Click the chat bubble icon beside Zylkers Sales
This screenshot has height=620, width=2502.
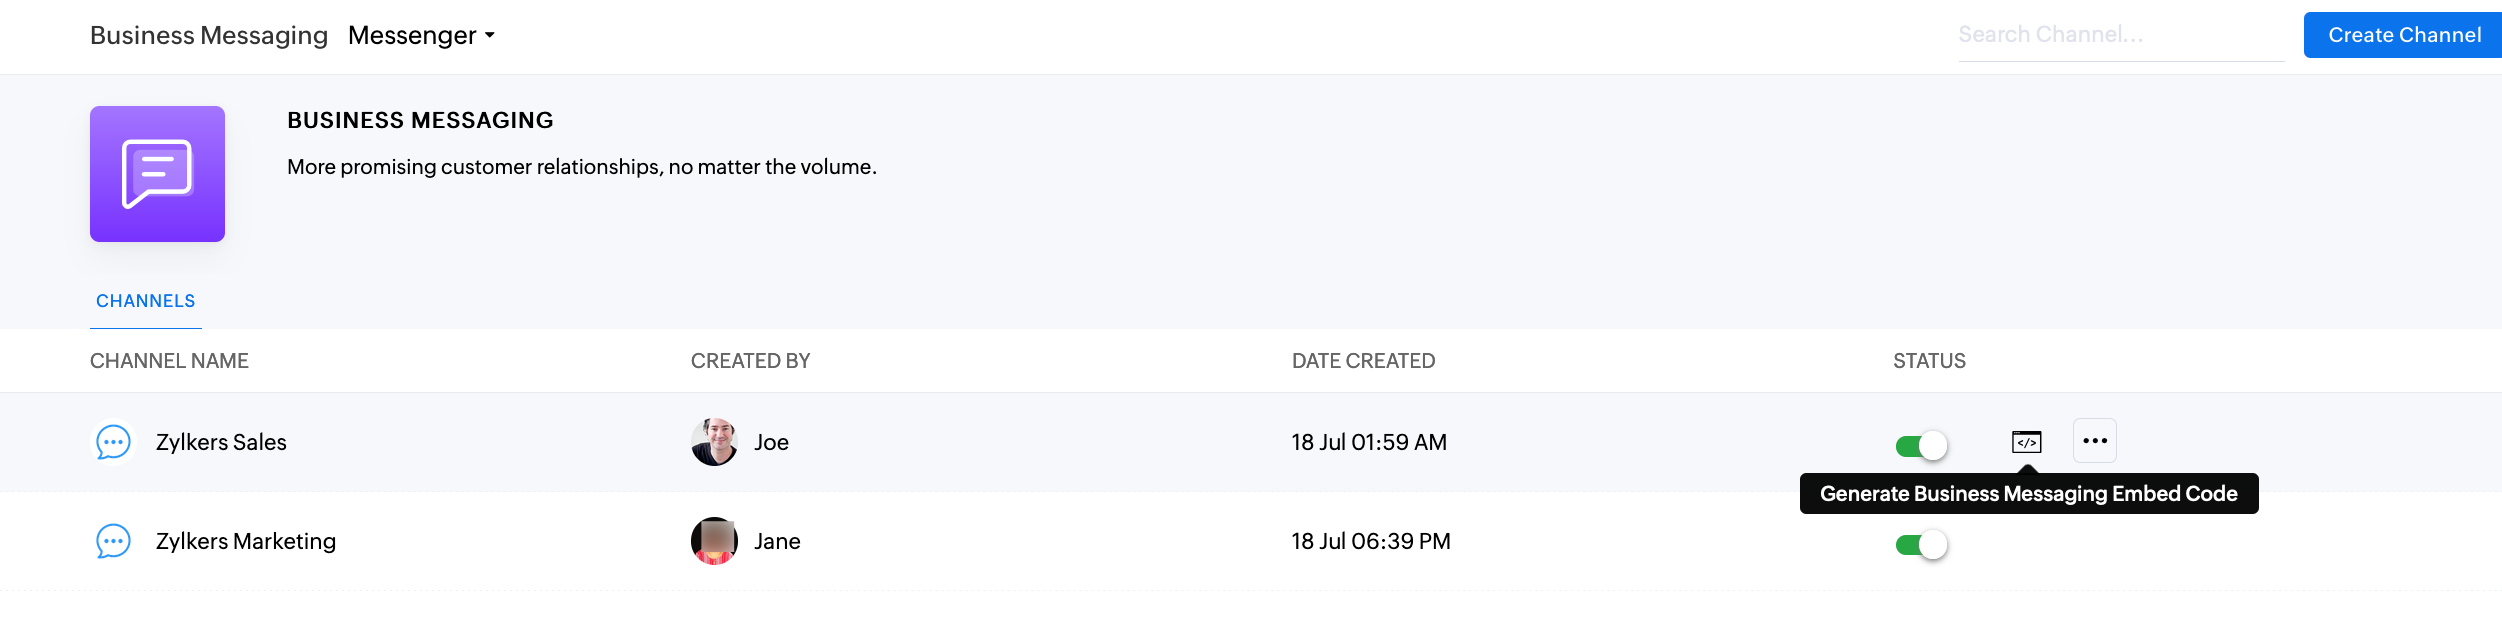pos(113,442)
